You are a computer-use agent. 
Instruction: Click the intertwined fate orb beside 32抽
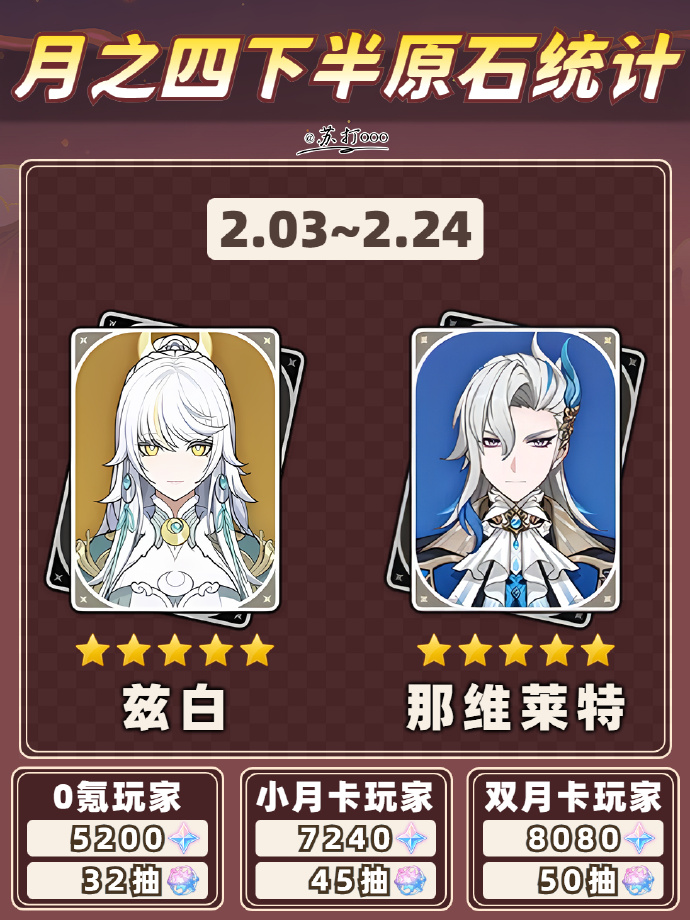tap(184, 880)
